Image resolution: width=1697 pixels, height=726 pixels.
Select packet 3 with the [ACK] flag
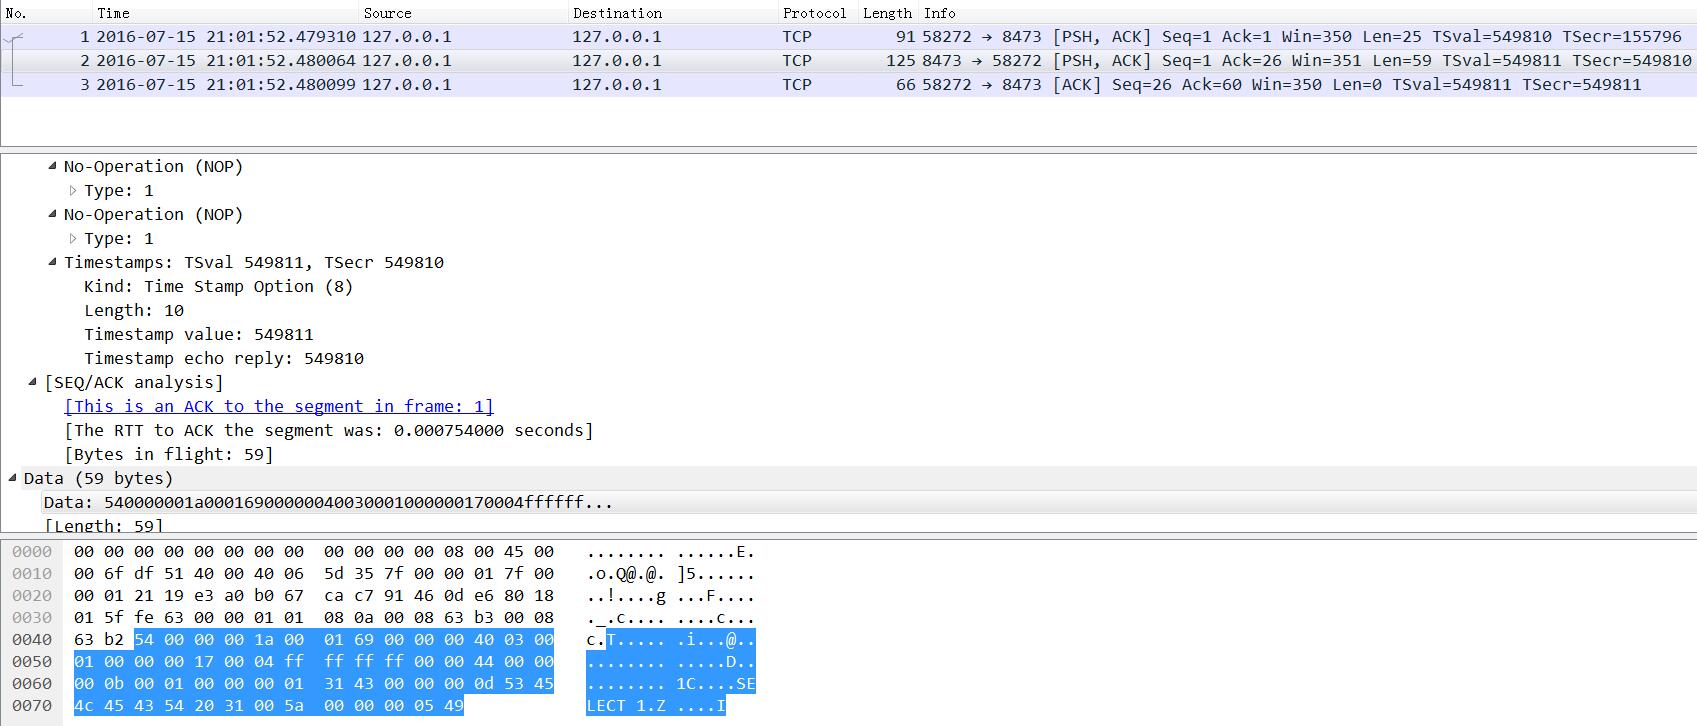coord(848,85)
